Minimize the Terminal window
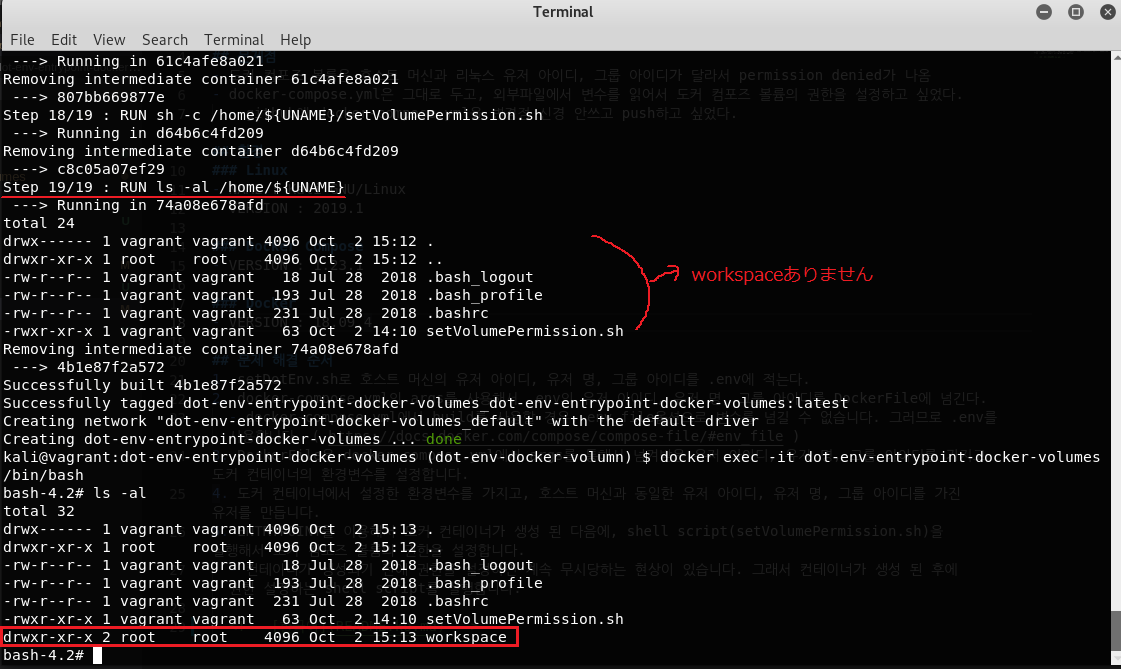1121x669 pixels. [x=1044, y=11]
